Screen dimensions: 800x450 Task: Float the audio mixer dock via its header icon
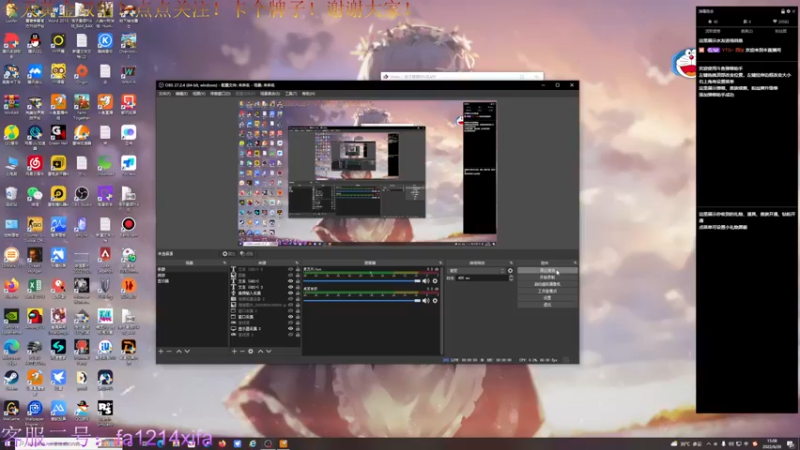coord(440,263)
